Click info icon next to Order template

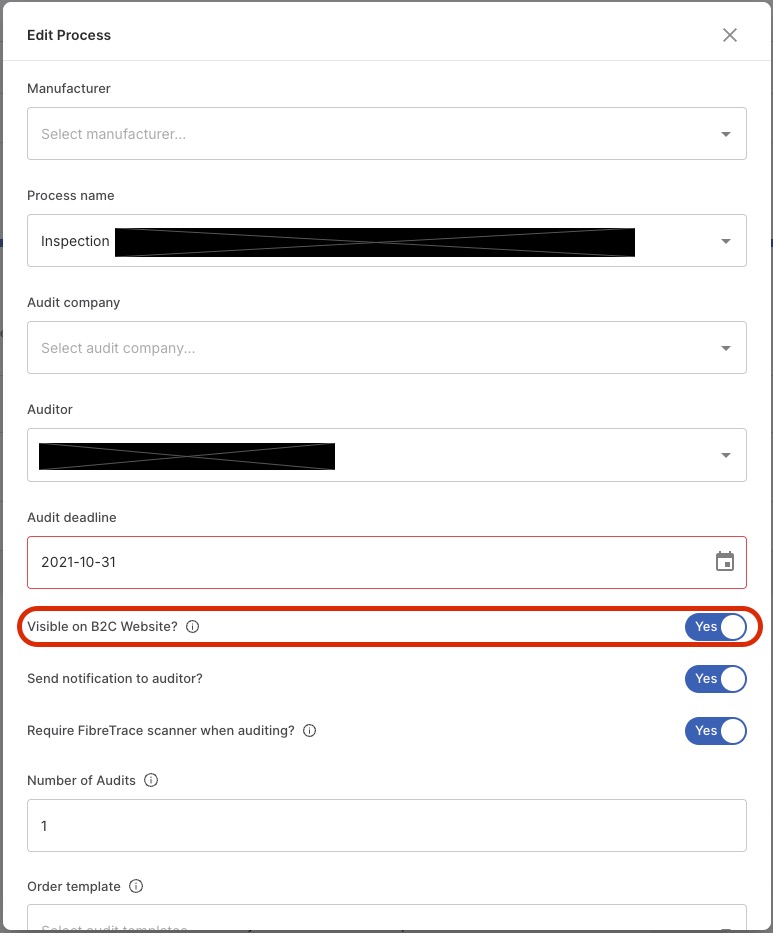point(136,886)
